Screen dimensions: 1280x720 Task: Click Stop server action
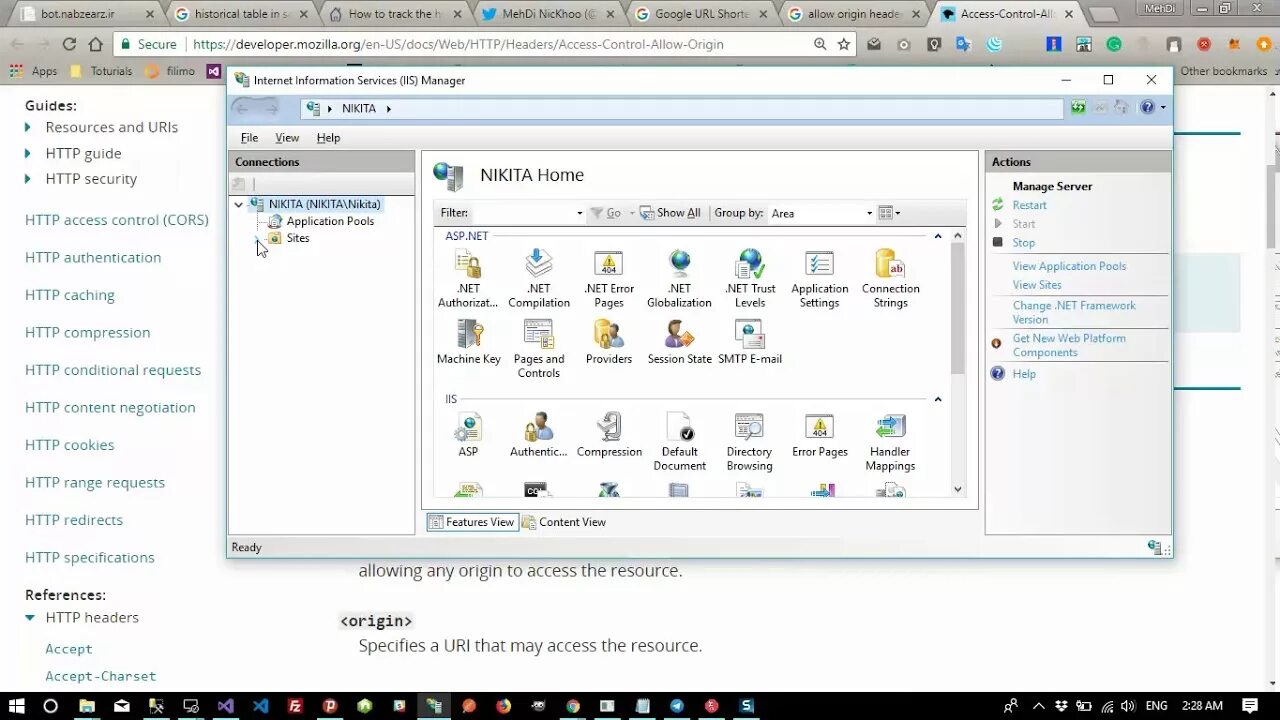click(1023, 243)
